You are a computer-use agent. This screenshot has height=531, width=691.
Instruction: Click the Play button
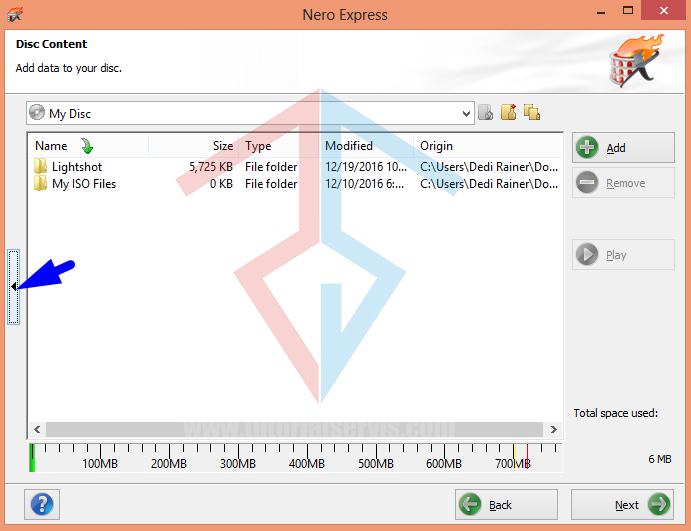pos(623,255)
